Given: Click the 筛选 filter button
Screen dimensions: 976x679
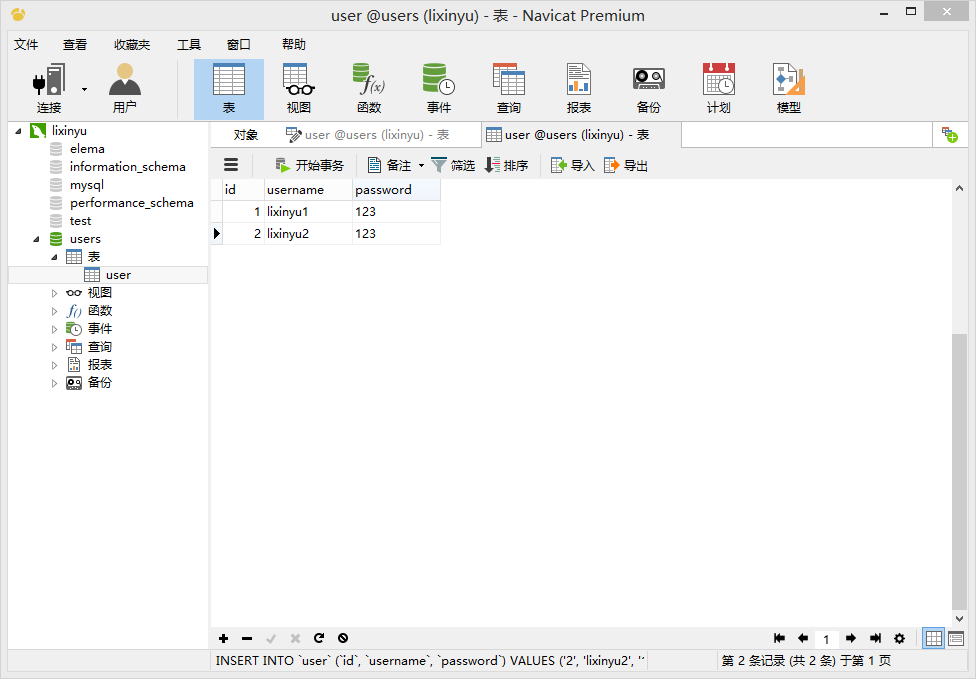Looking at the screenshot, I should pyautogui.click(x=453, y=165).
